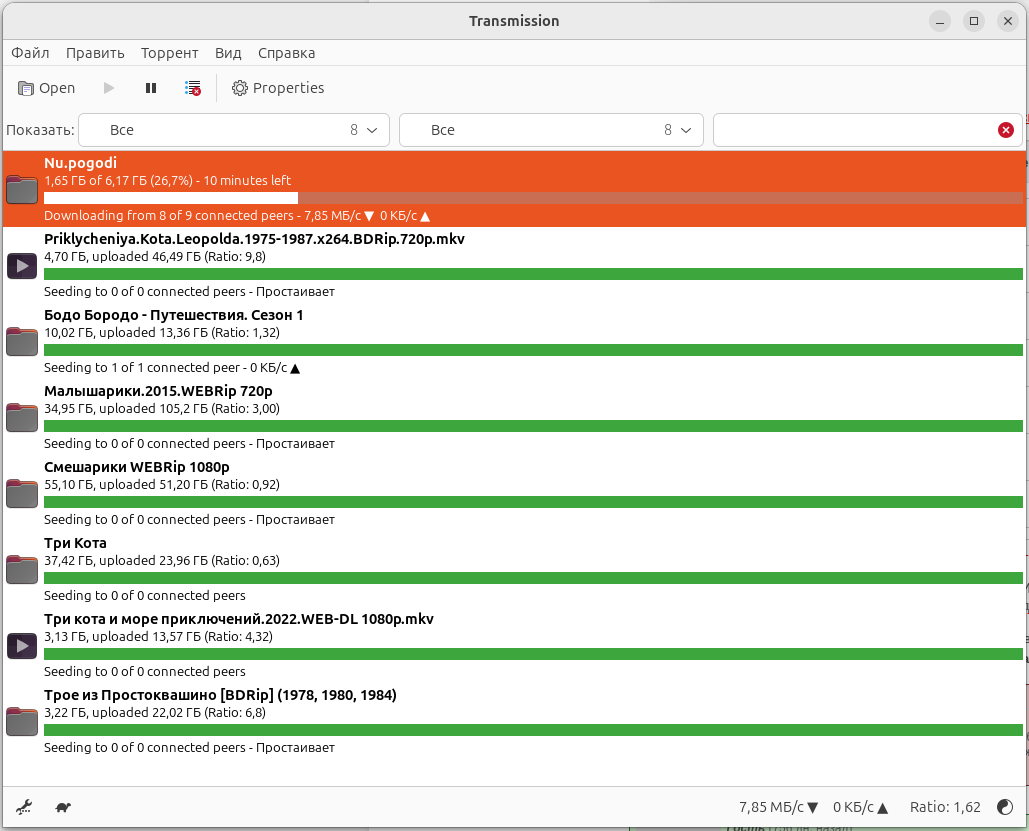Click the Open torrent toolbar button
1029x831 pixels.
coord(47,88)
